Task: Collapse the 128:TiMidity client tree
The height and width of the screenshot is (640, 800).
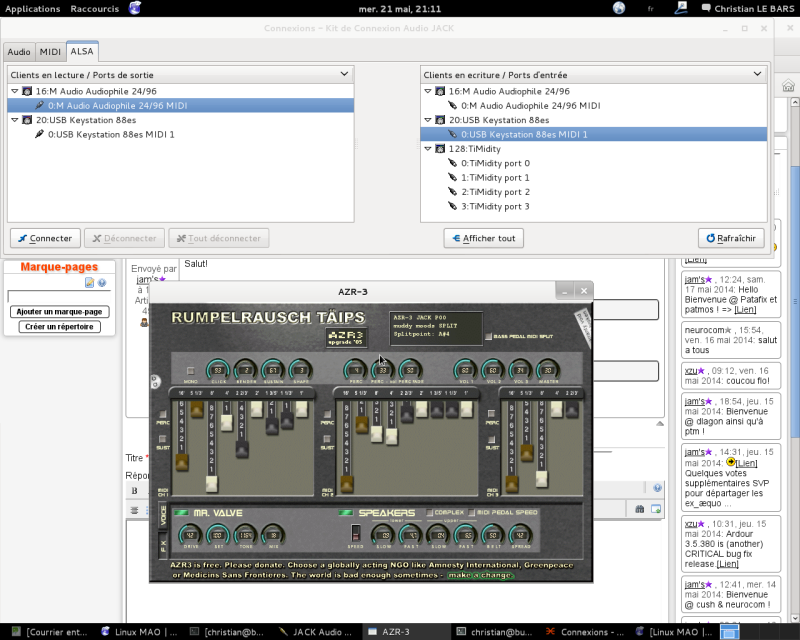Action: pyautogui.click(x=430, y=148)
